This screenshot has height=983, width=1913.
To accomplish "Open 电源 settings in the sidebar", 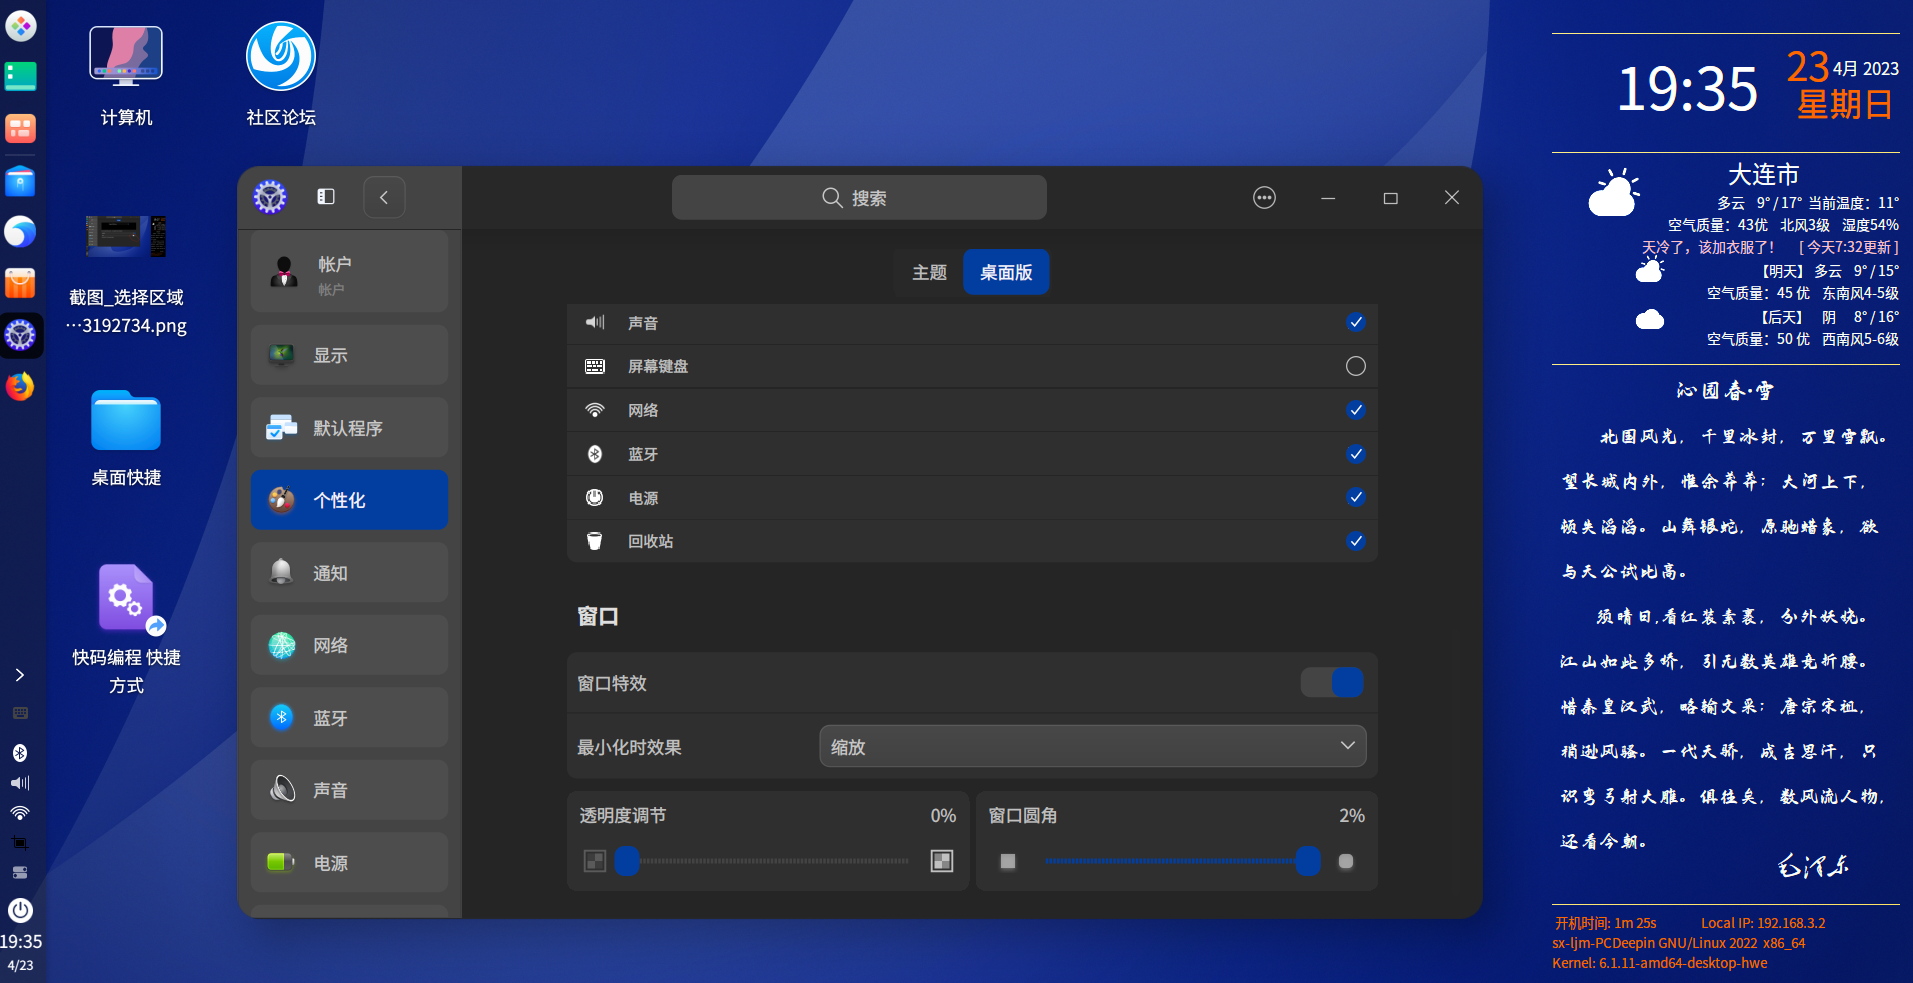I will [x=348, y=861].
